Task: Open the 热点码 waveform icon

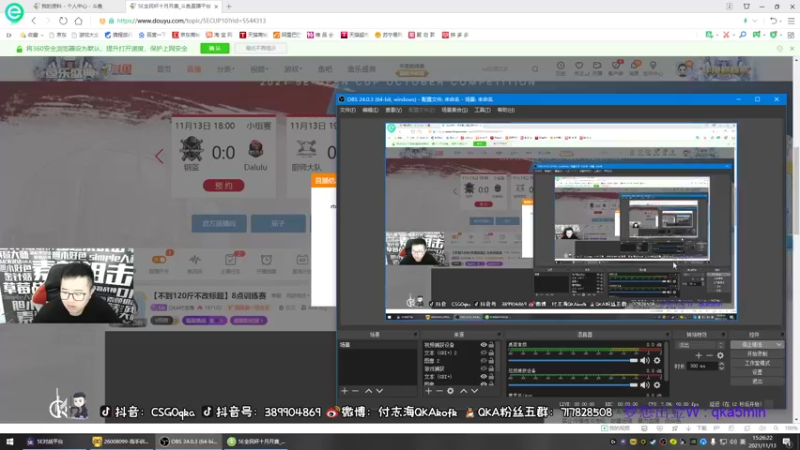Action: tap(194, 260)
